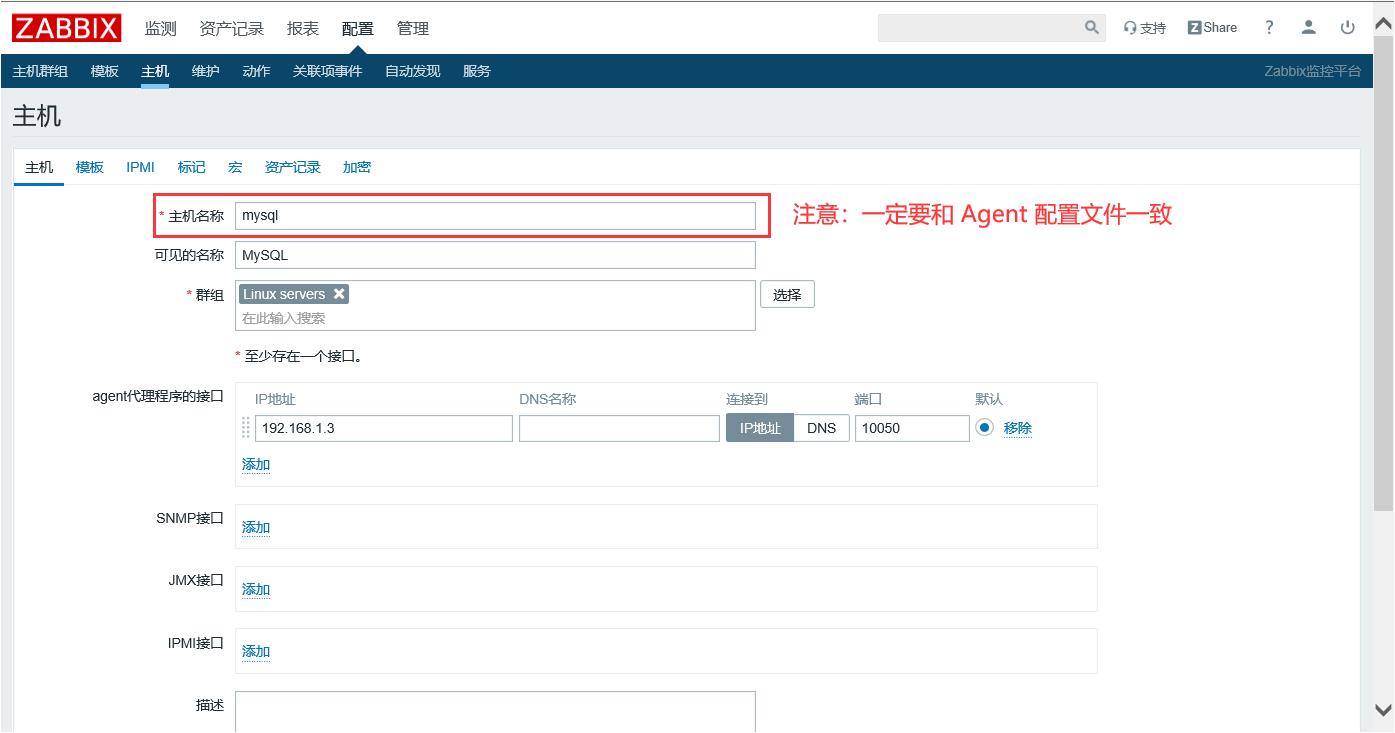Screen dimensions: 1395x733
Task: Click scrollbar up arrow
Action: [1383, 22]
